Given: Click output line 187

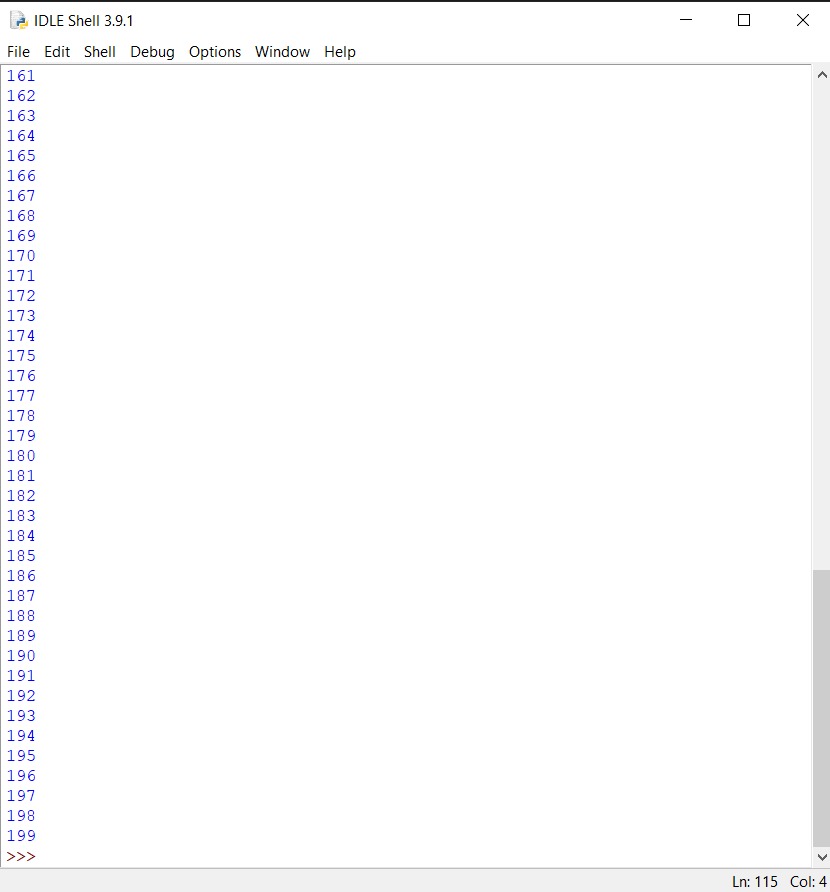Looking at the screenshot, I should click(x=21, y=596).
